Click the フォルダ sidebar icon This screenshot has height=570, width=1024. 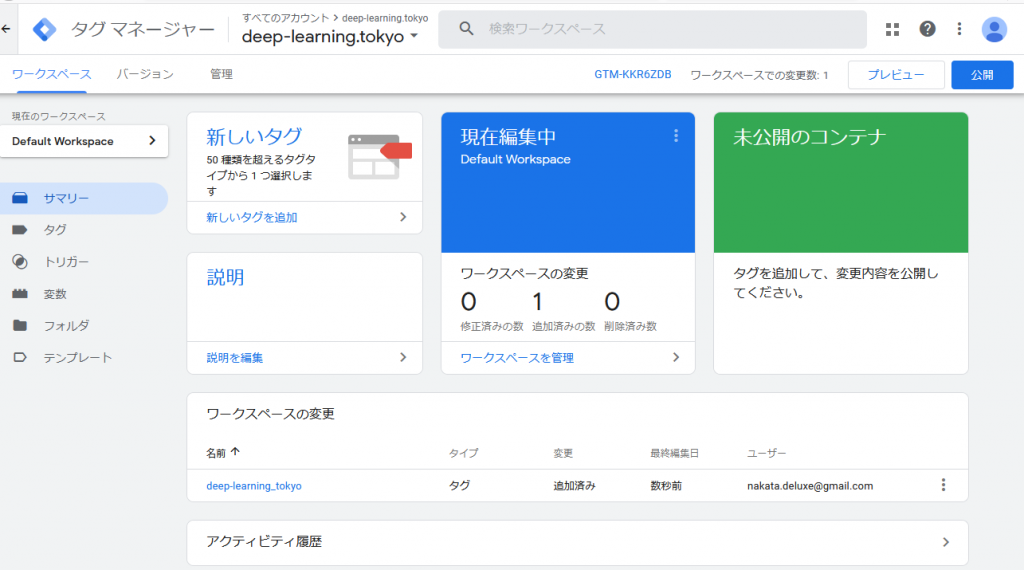20,325
